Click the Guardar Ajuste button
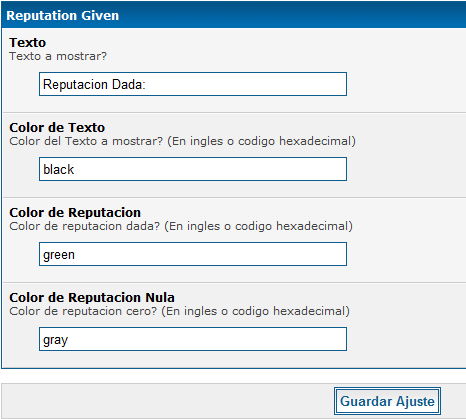This screenshot has height=419, width=466. click(387, 401)
